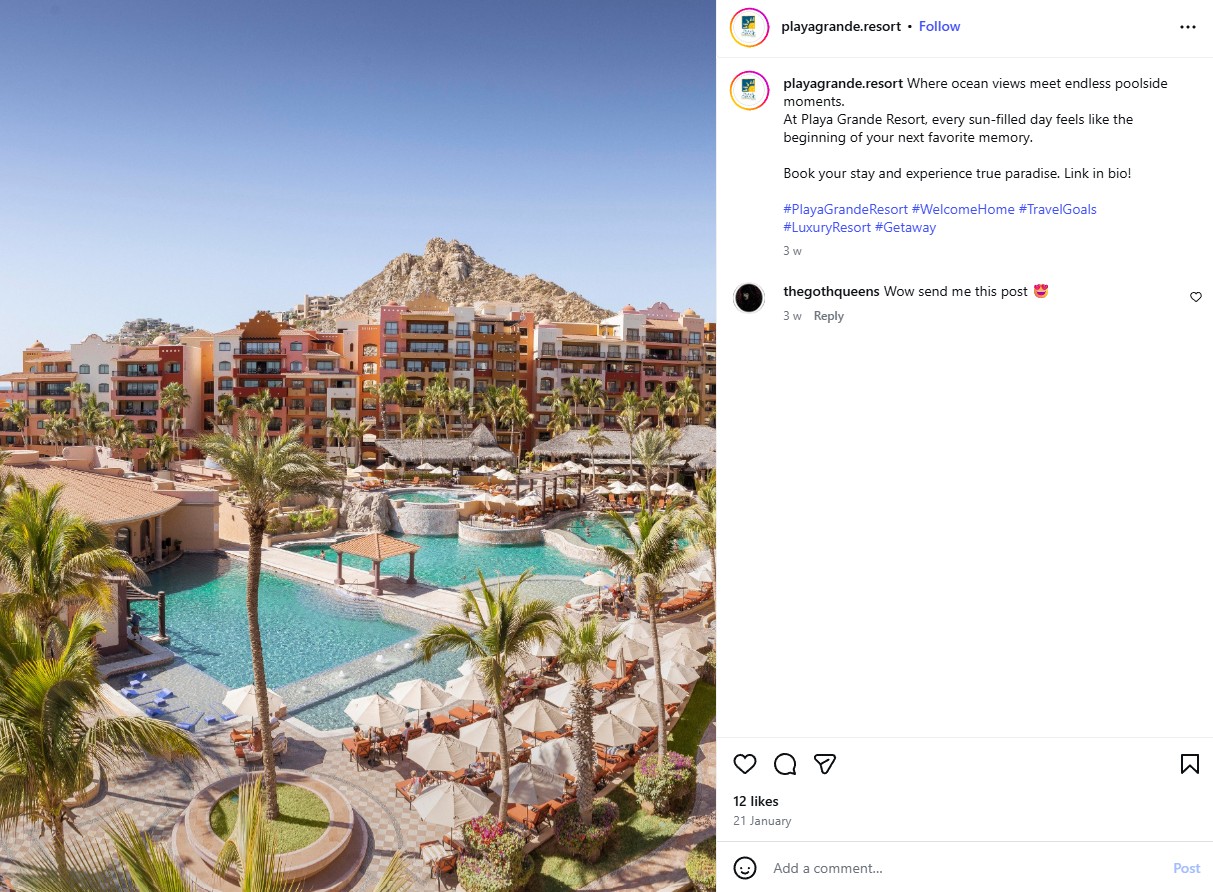
Task: Reply to thegothqueens comment
Action: tap(828, 316)
